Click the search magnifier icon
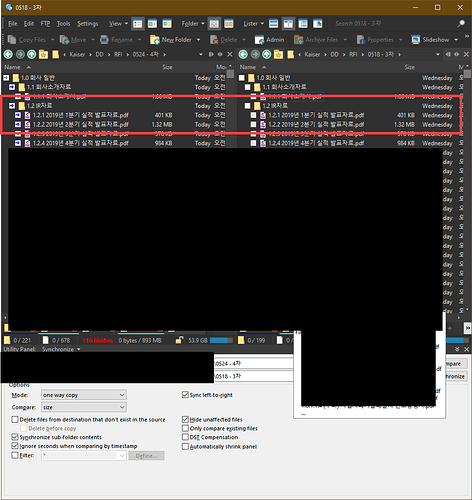This screenshot has height=500, width=472. tap(461, 24)
